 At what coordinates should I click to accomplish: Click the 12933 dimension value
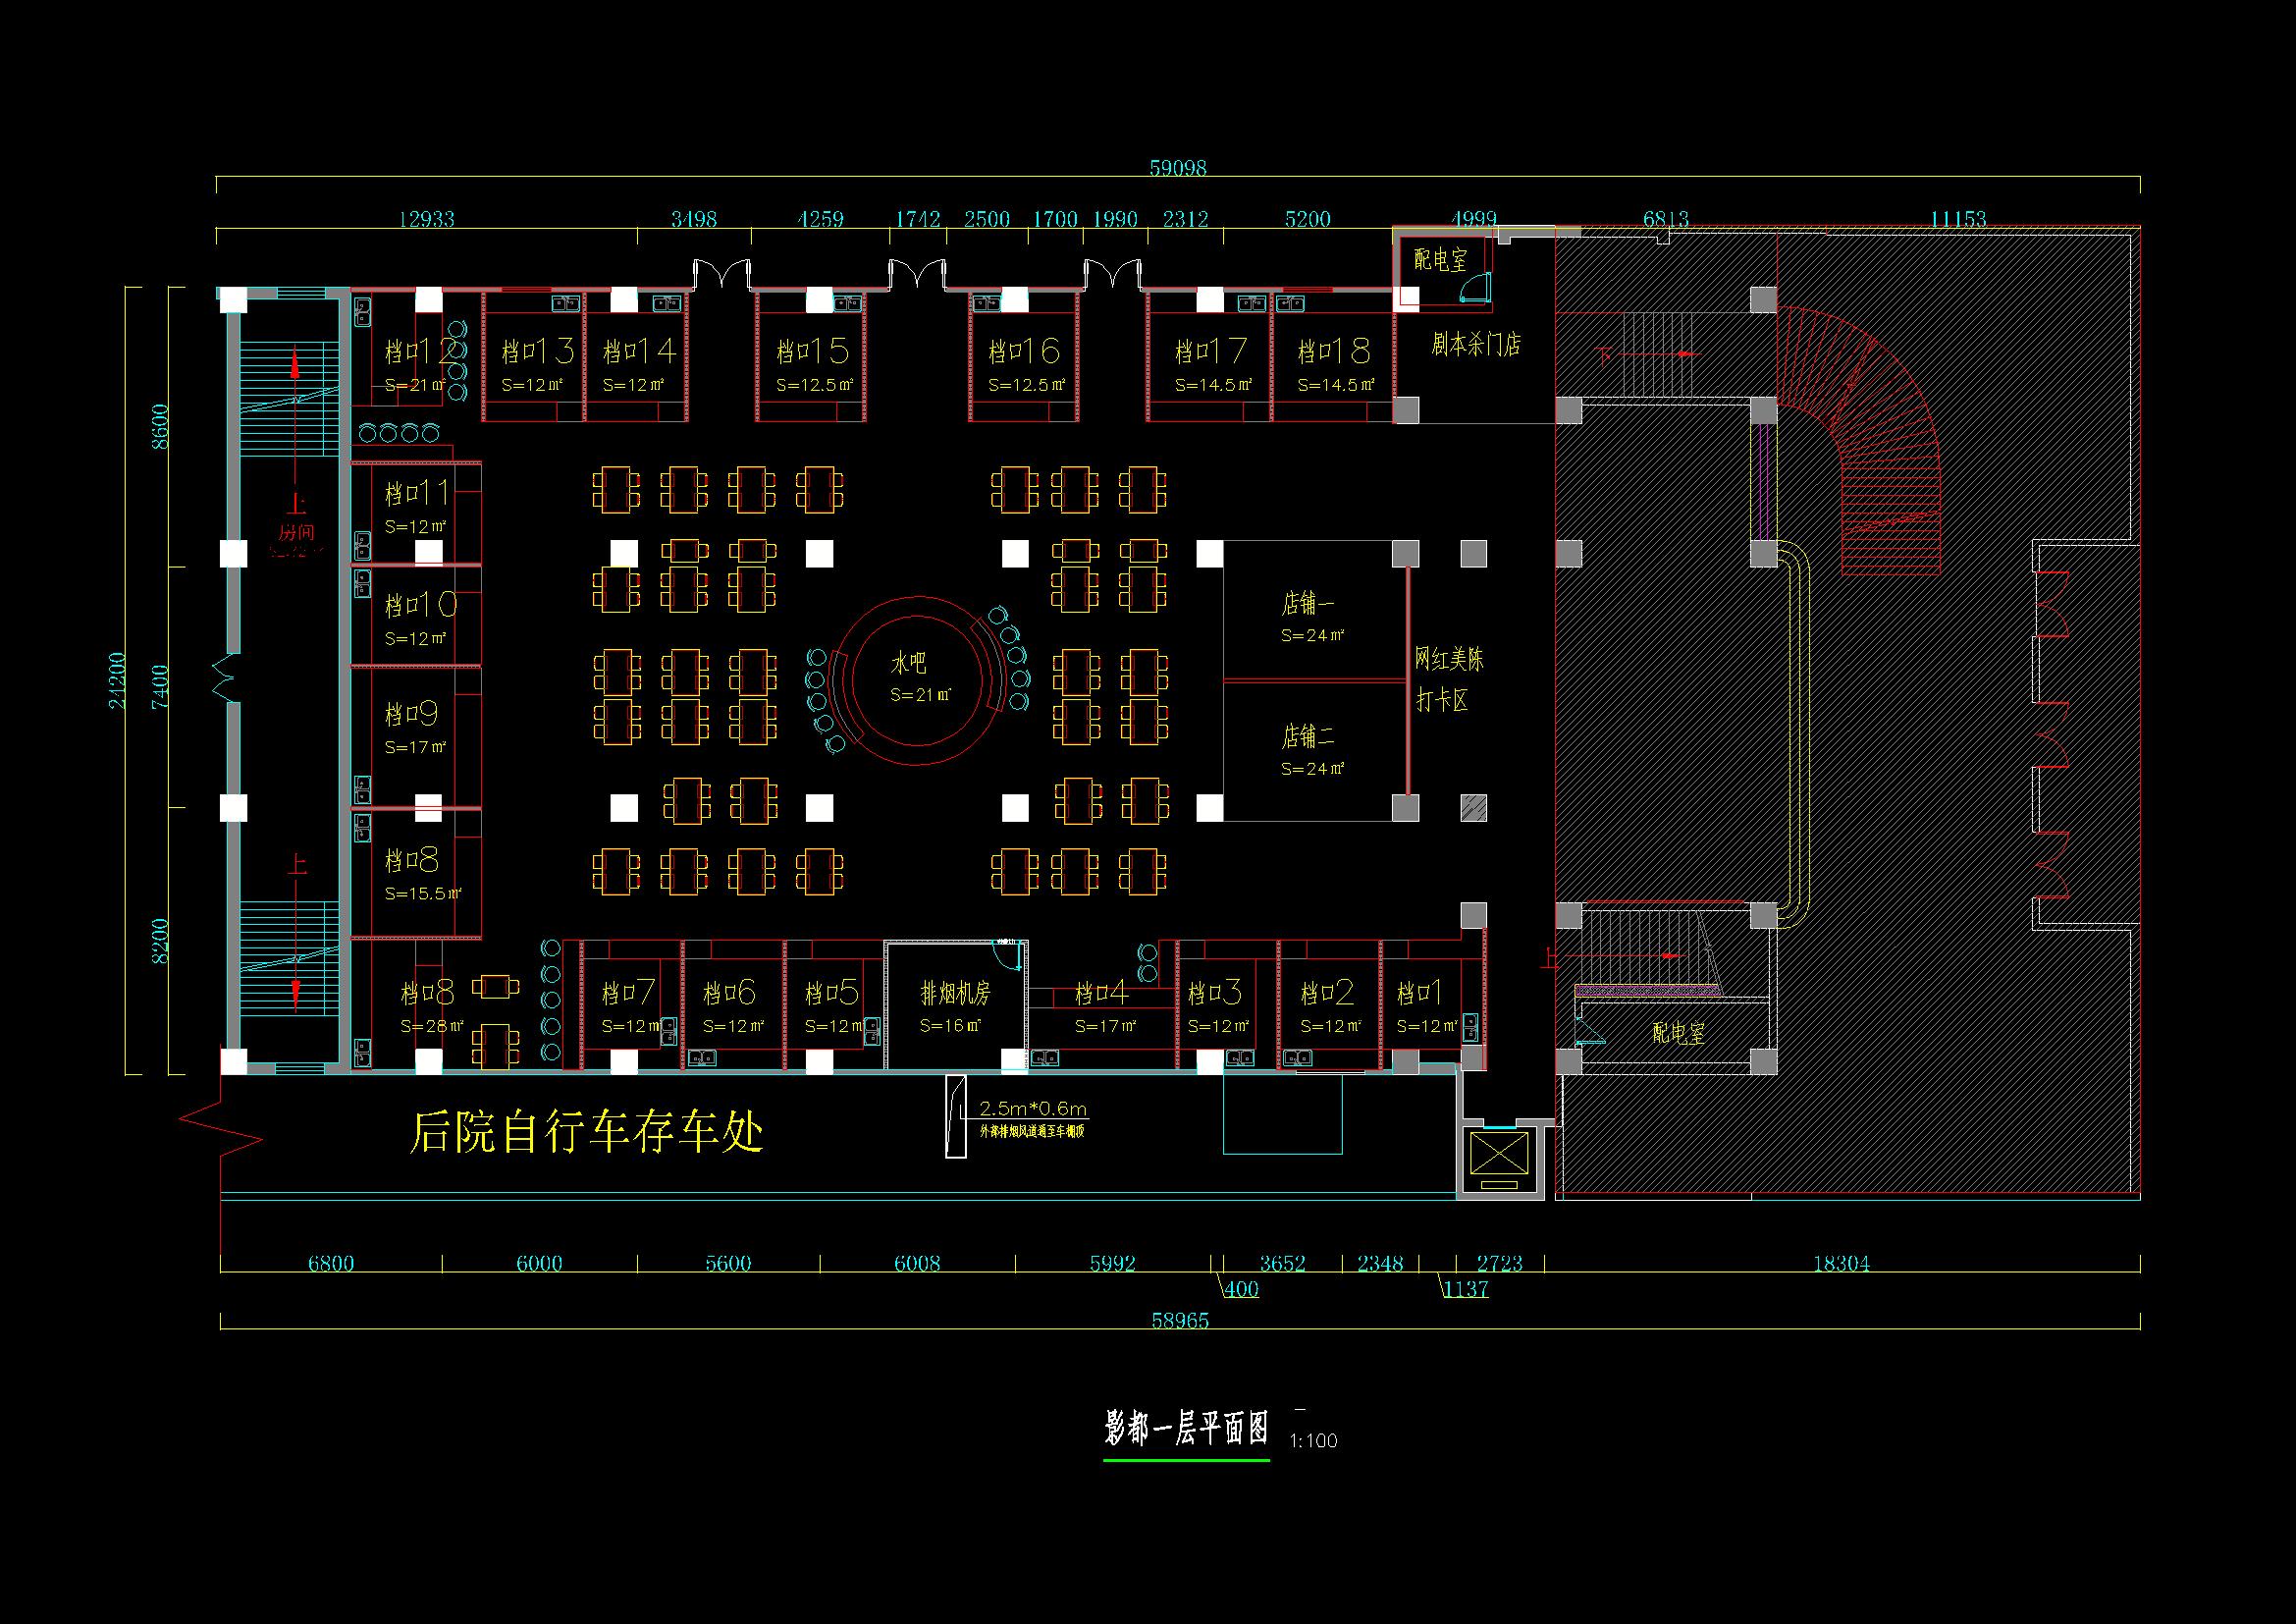point(427,219)
